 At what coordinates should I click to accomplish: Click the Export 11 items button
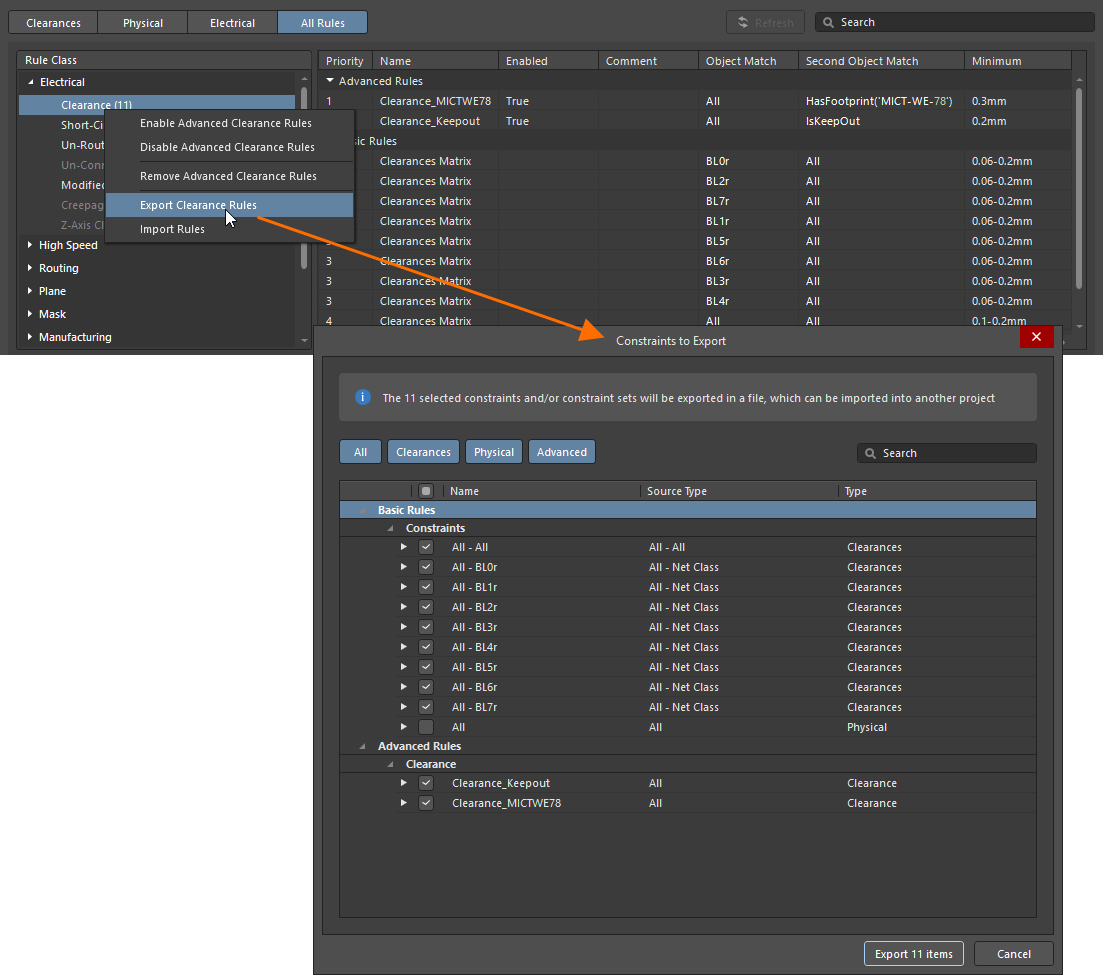coord(913,954)
